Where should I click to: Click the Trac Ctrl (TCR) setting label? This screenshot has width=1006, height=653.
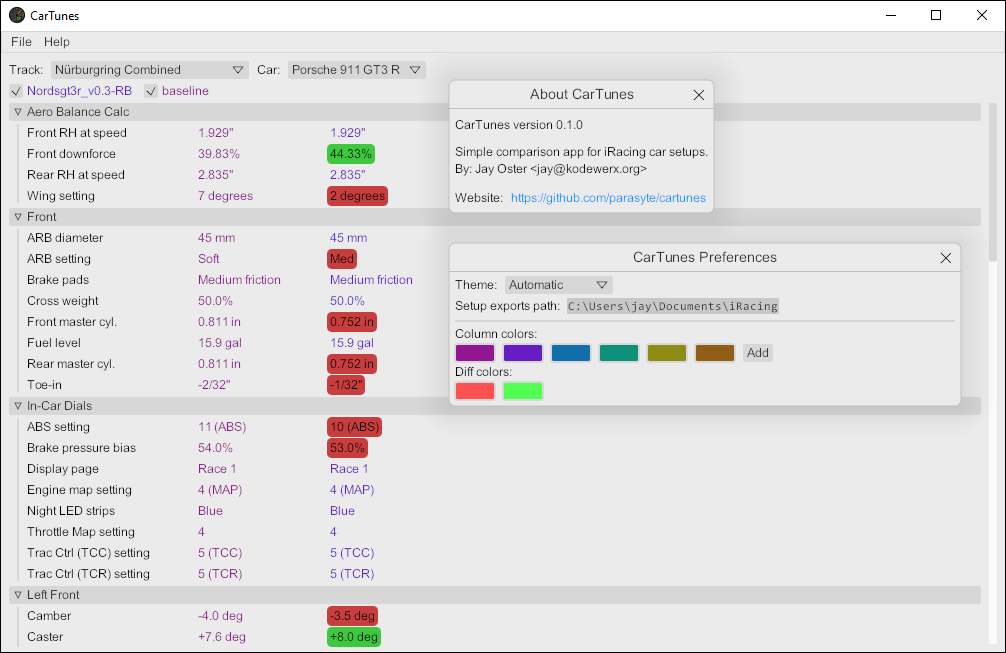pos(89,574)
